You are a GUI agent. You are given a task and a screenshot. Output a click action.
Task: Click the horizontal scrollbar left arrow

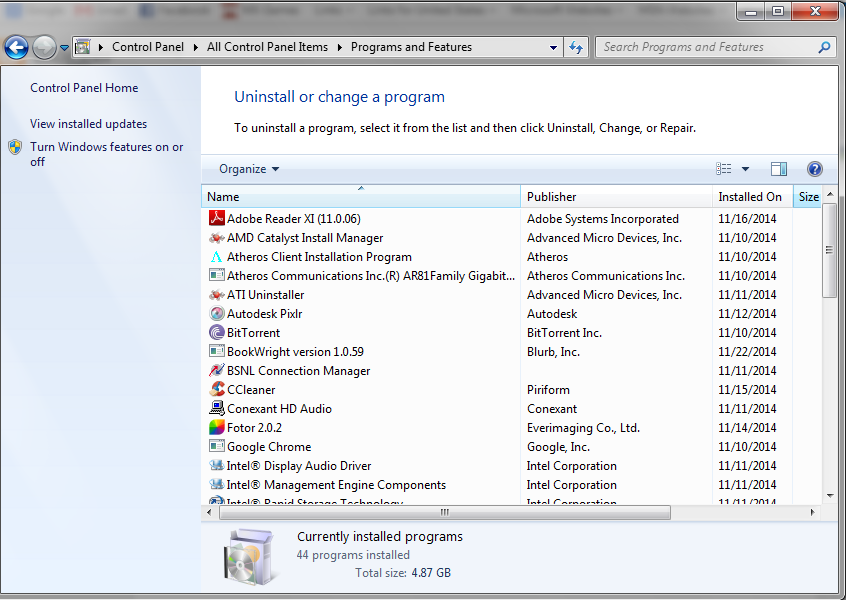tap(209, 512)
